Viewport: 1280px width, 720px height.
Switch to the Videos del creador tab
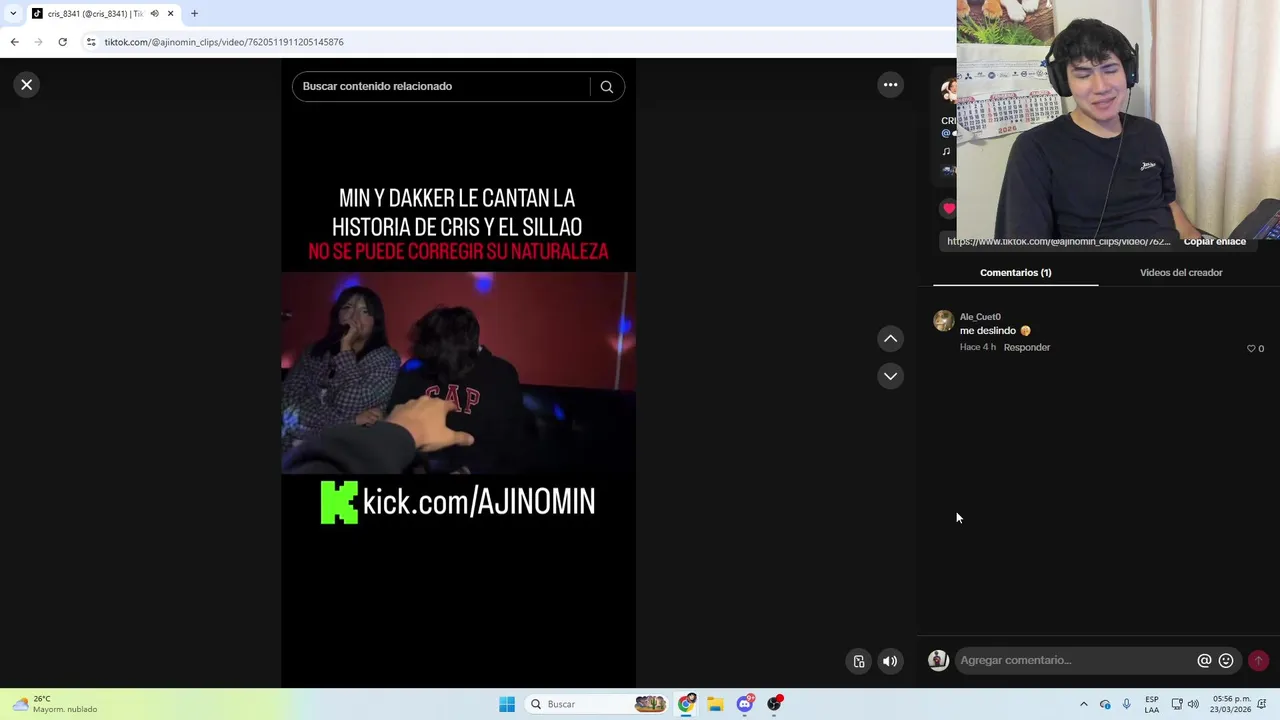[x=1181, y=272]
